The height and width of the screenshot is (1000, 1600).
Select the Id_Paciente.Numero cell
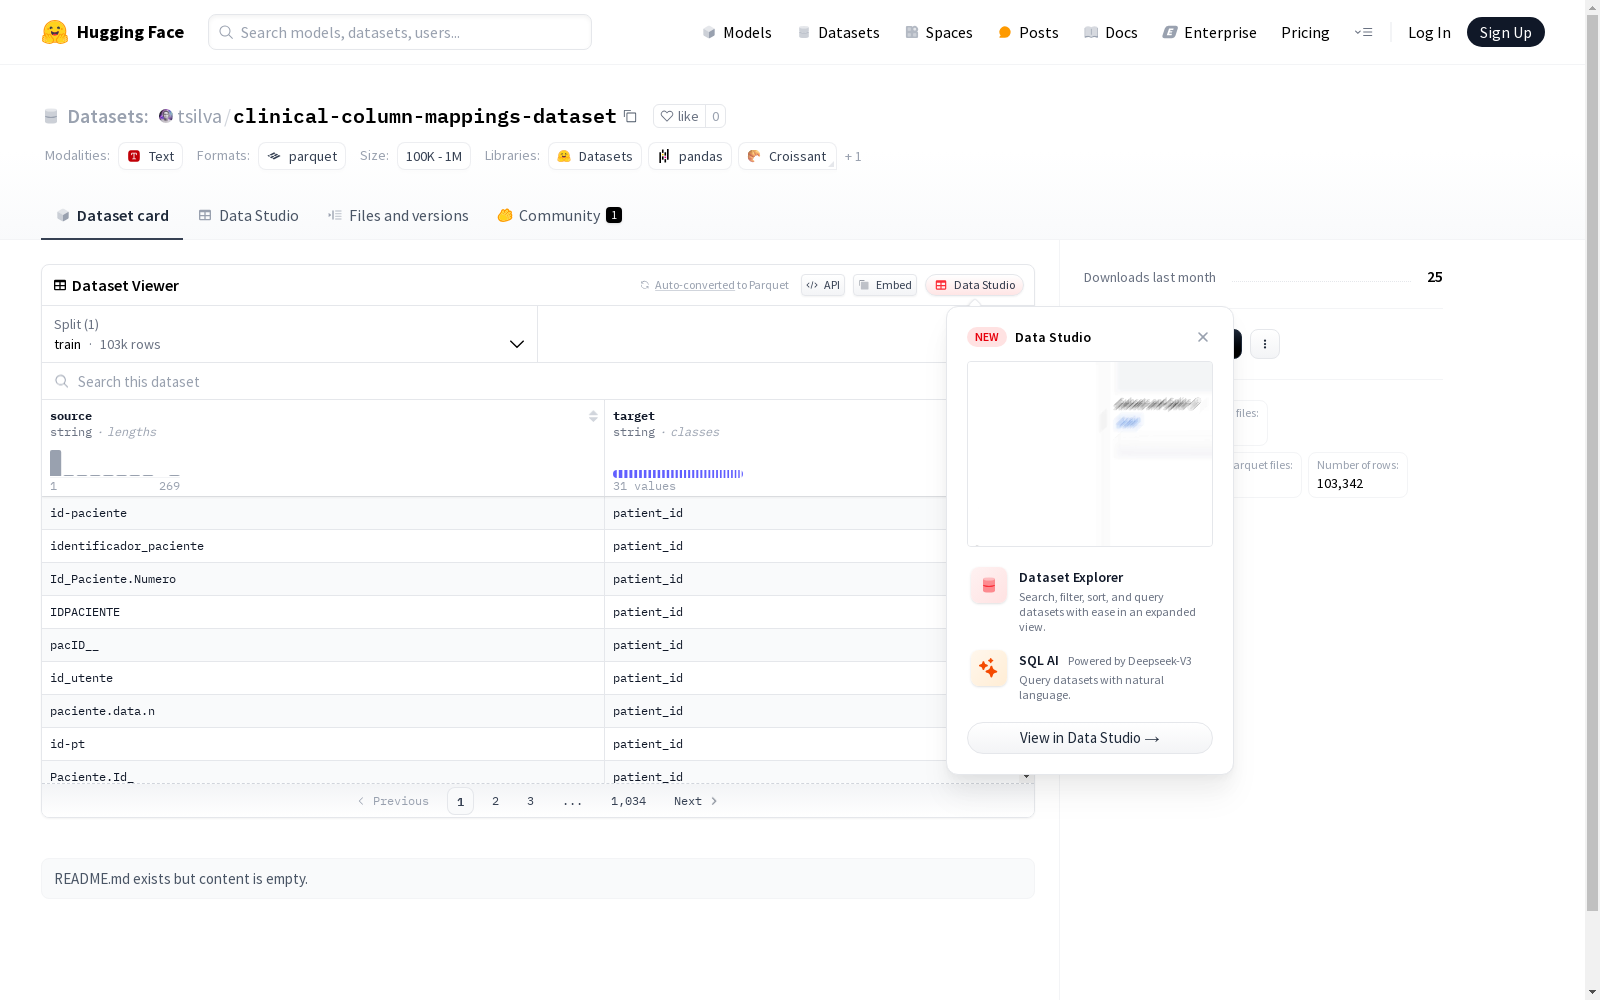pos(323,579)
